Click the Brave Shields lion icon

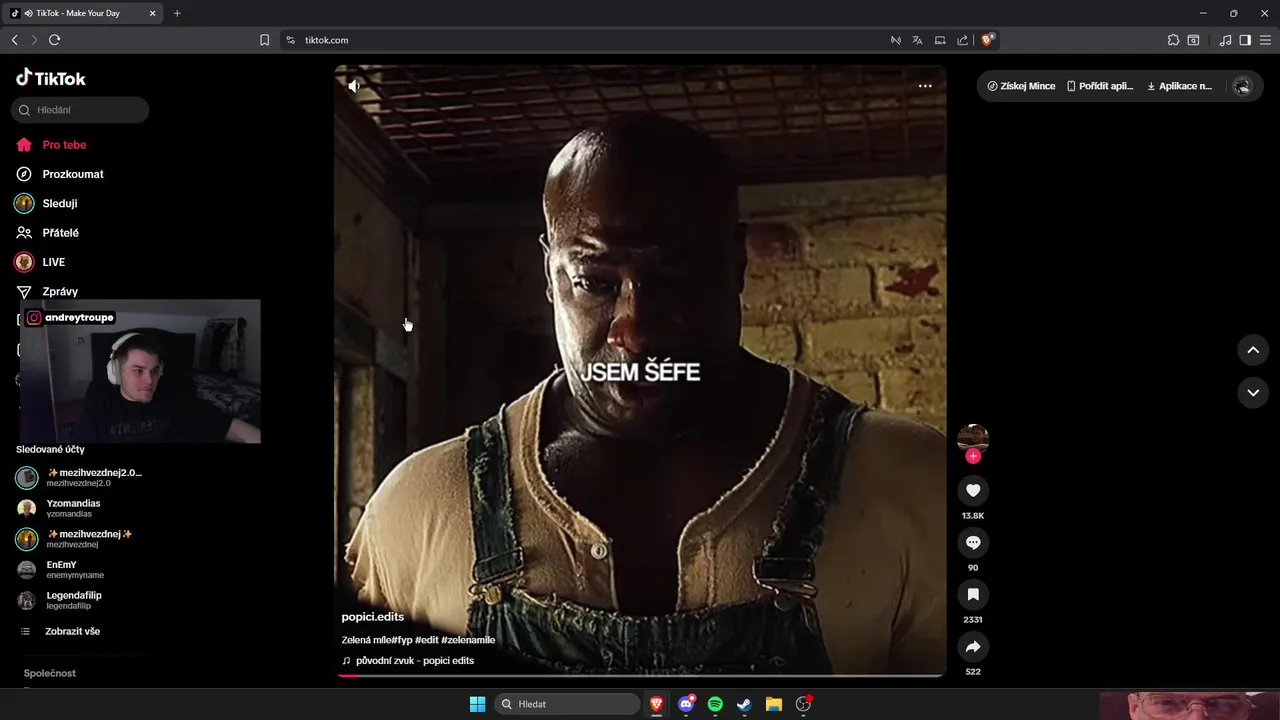click(987, 40)
